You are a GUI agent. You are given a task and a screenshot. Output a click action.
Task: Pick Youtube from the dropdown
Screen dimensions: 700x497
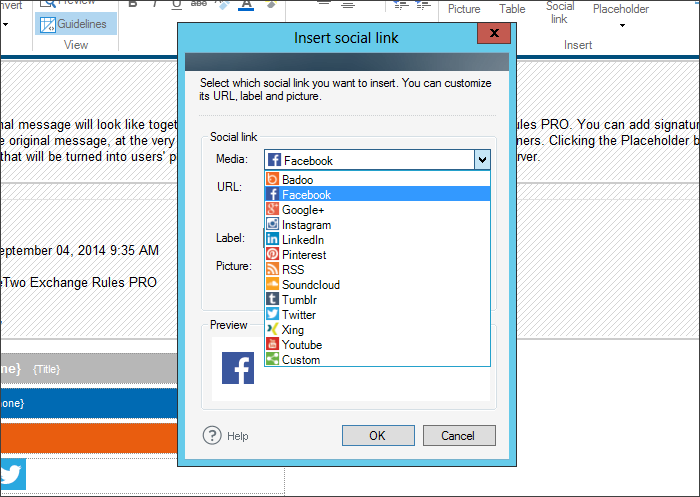[301, 345]
